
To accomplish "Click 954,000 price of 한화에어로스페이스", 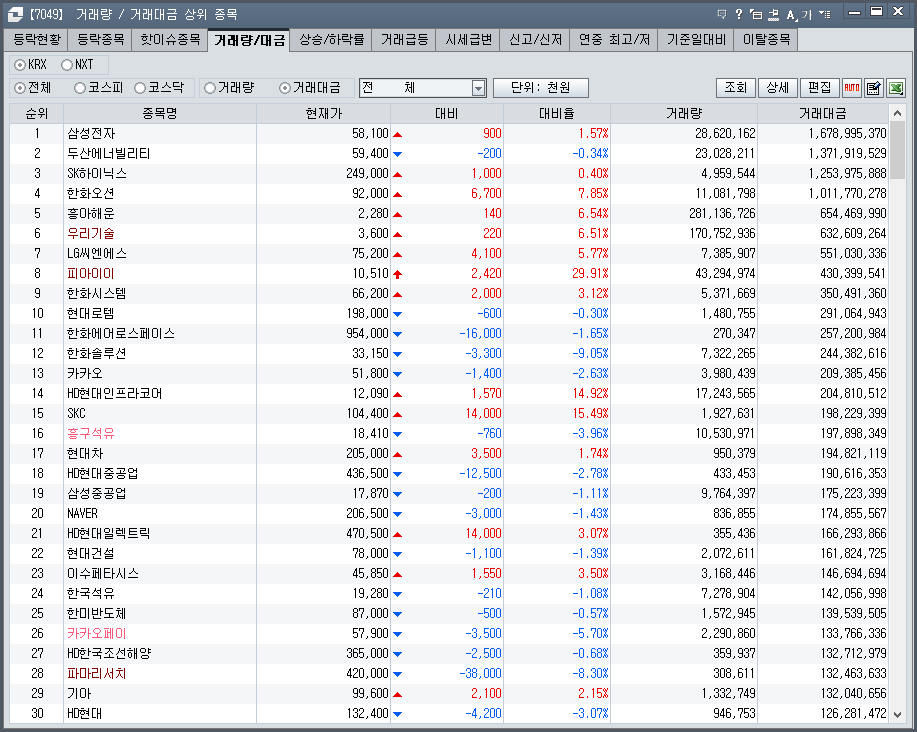I will (367, 334).
